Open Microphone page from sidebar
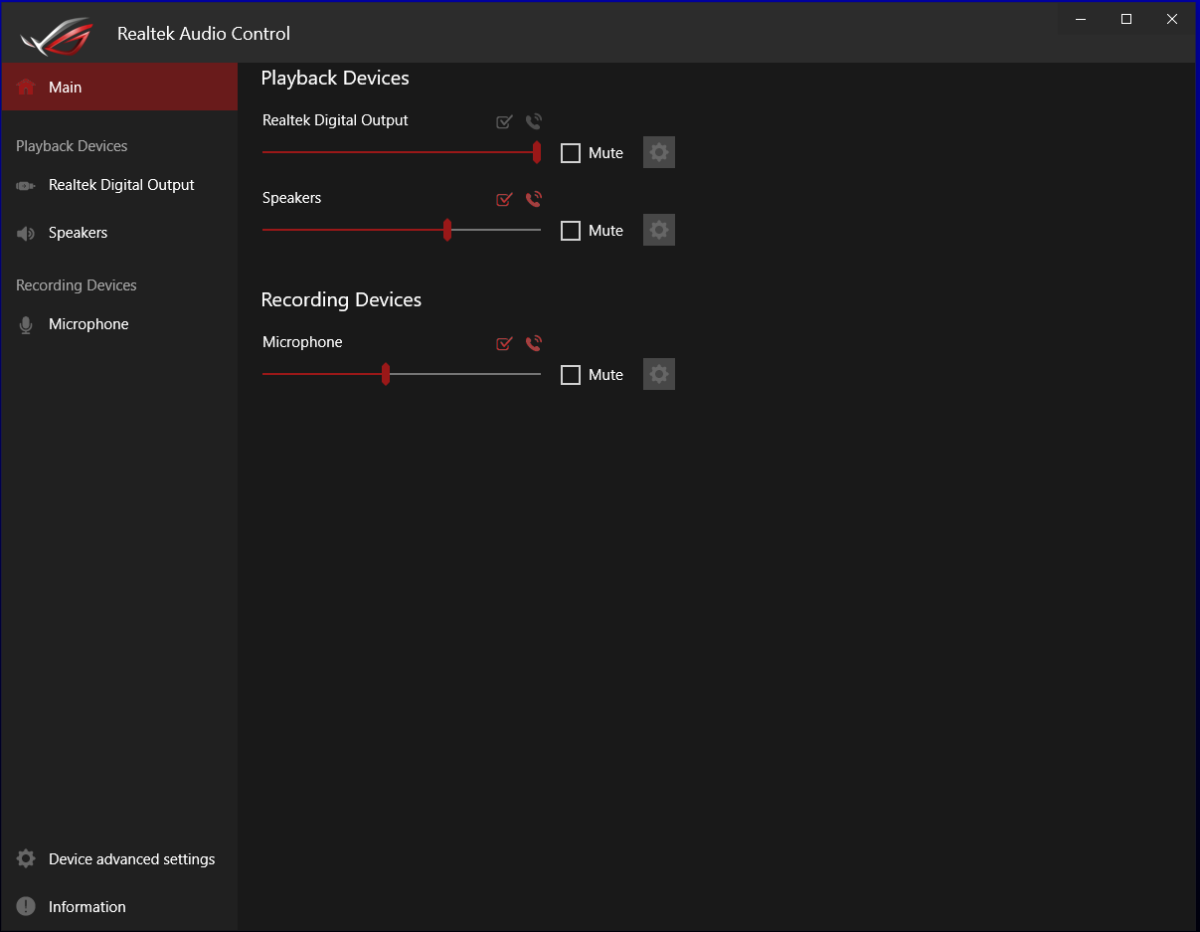1200x932 pixels. pos(88,325)
